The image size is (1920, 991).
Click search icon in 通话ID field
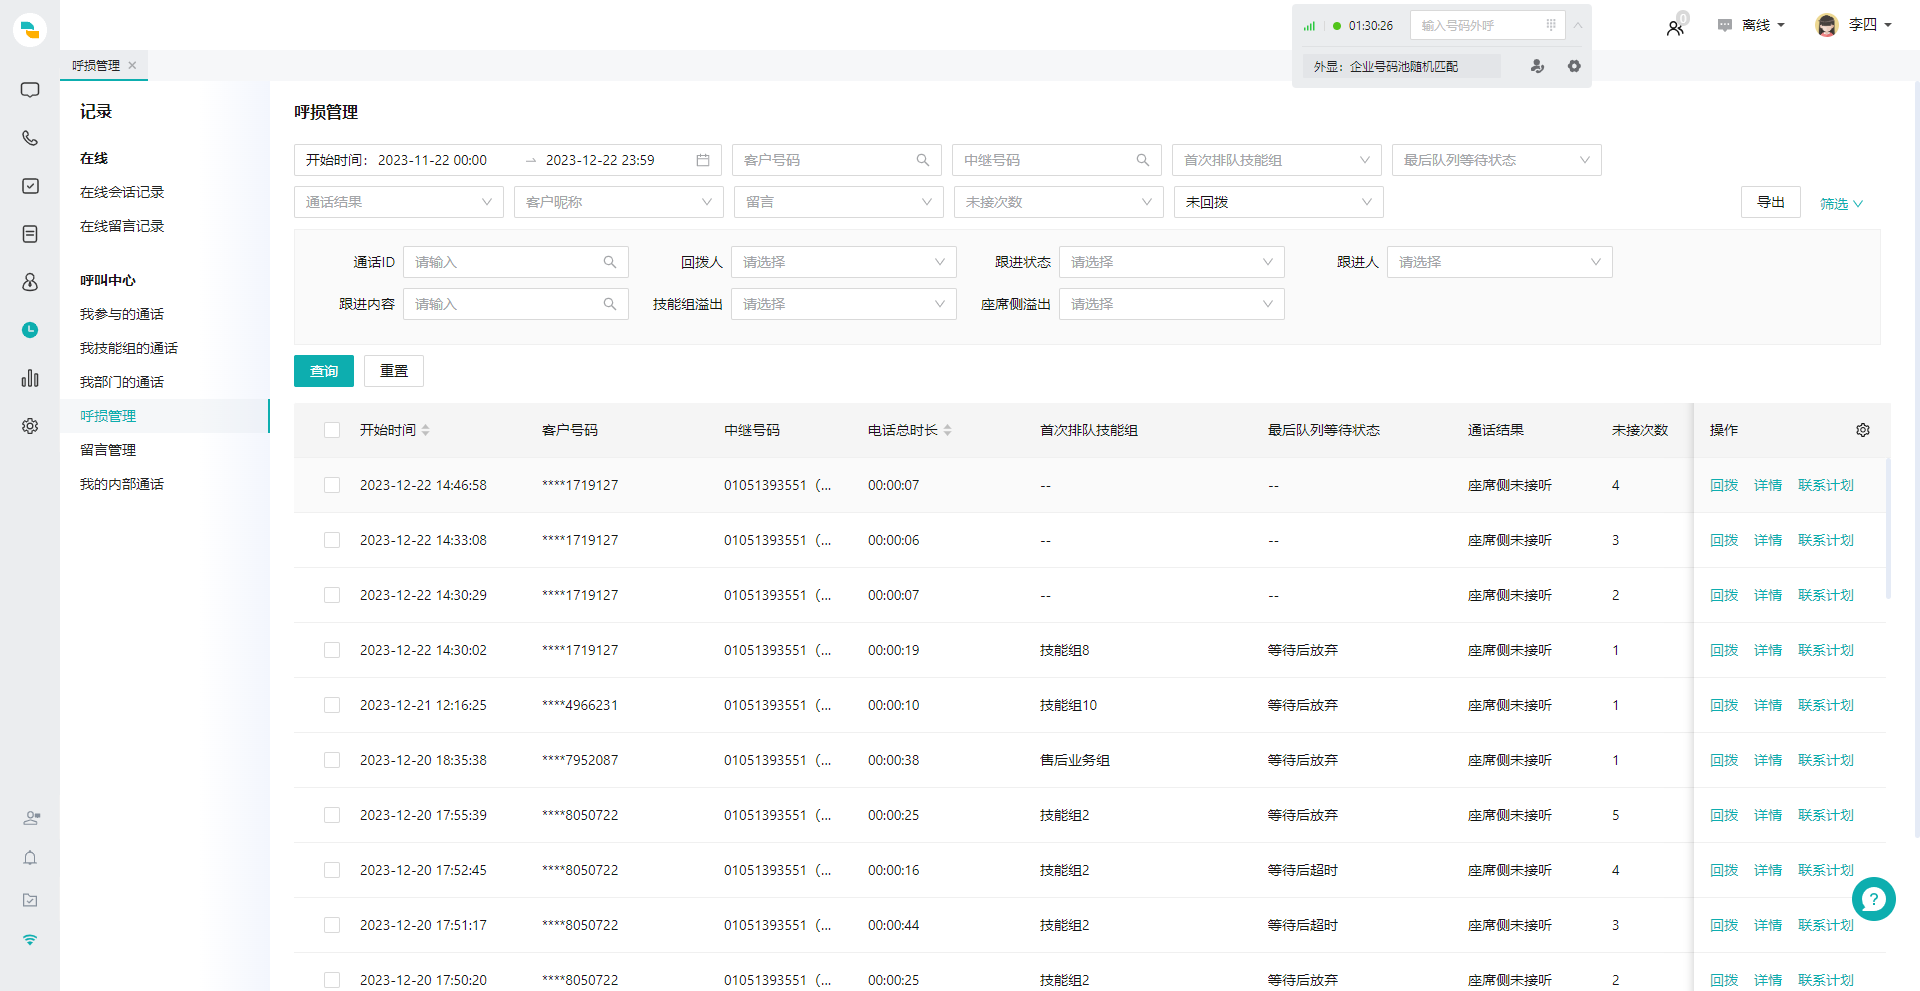[610, 262]
